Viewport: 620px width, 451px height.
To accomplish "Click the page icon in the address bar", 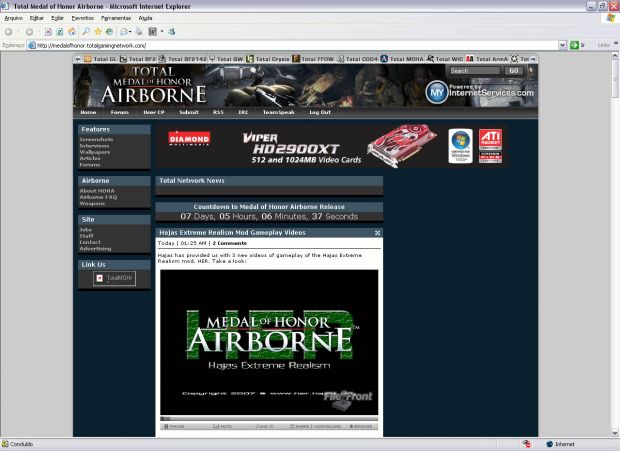I will point(32,45).
